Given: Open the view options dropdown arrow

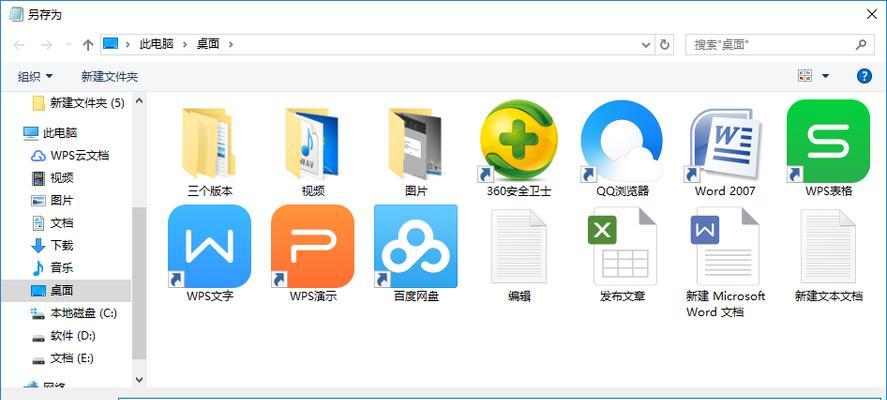Looking at the screenshot, I should [x=825, y=76].
